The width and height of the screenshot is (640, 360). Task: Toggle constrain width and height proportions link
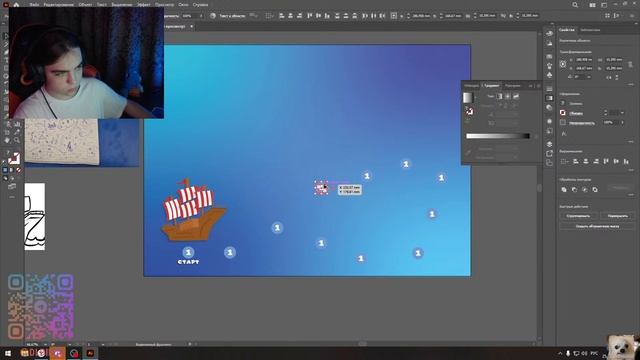coord(630,64)
